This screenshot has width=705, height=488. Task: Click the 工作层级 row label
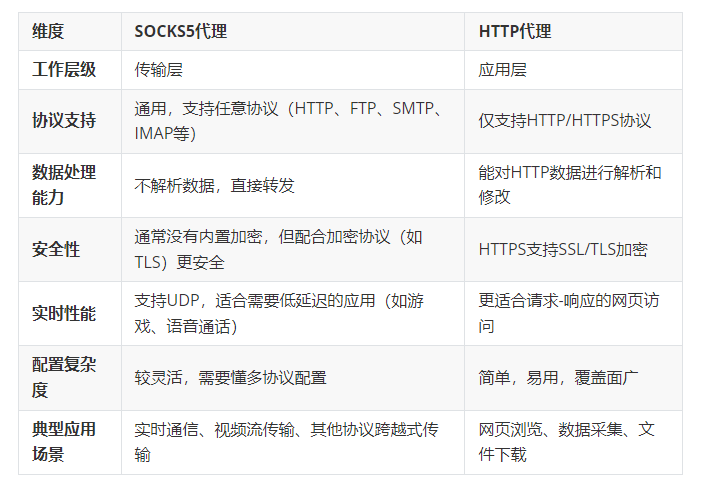64,70
